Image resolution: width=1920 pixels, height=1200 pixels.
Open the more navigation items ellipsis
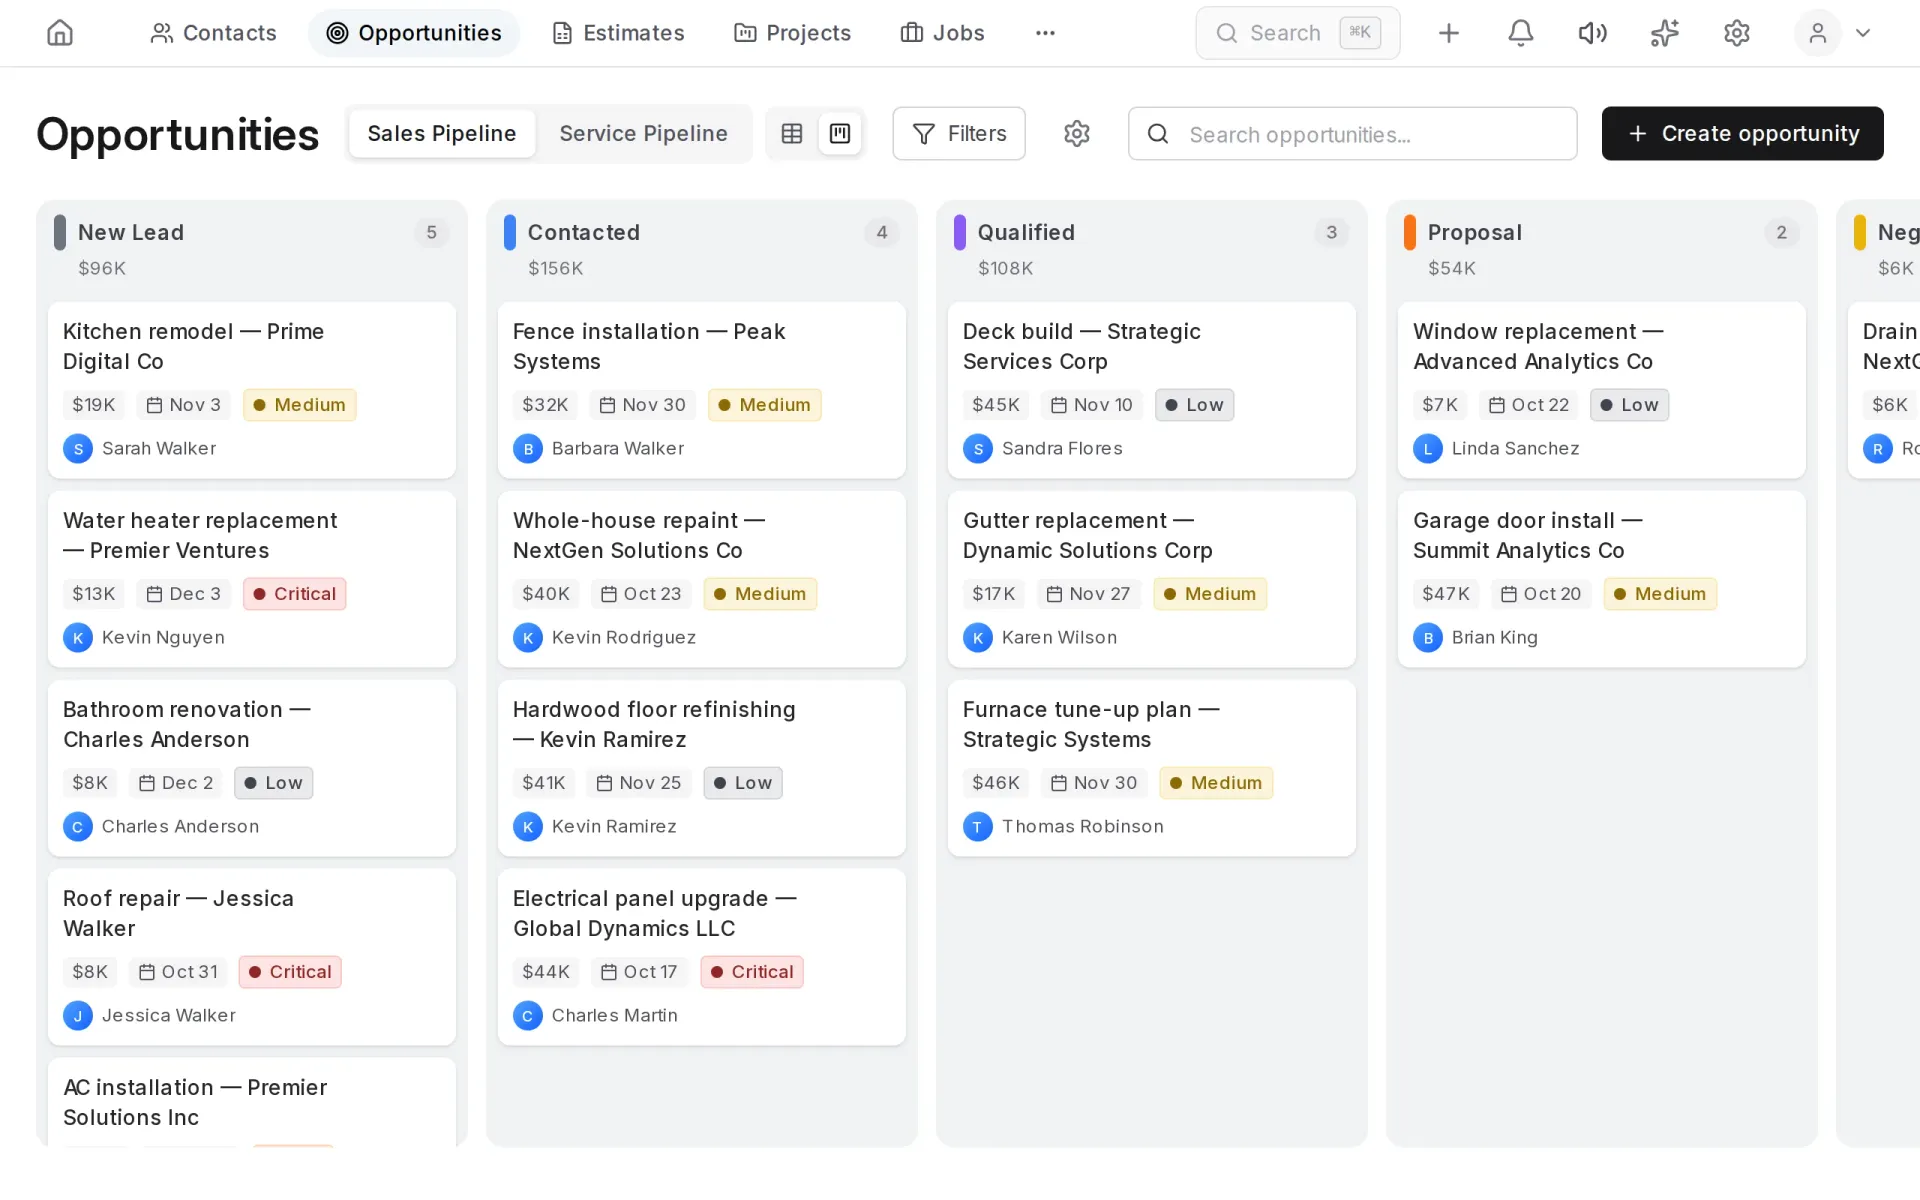(1045, 33)
